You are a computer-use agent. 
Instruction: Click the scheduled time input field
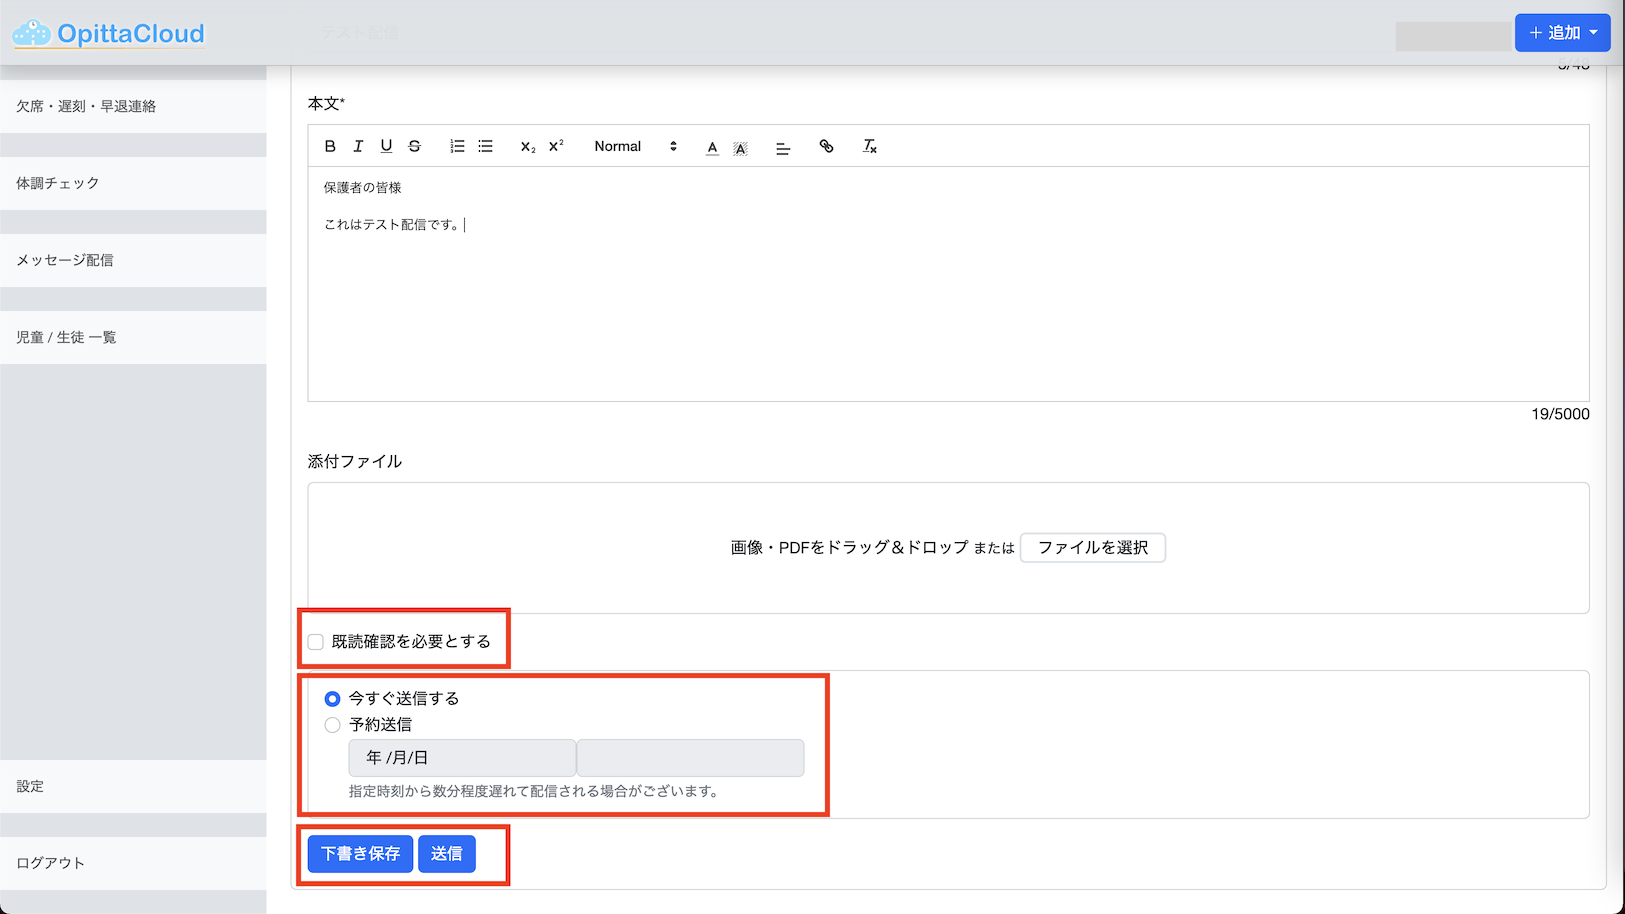point(690,758)
